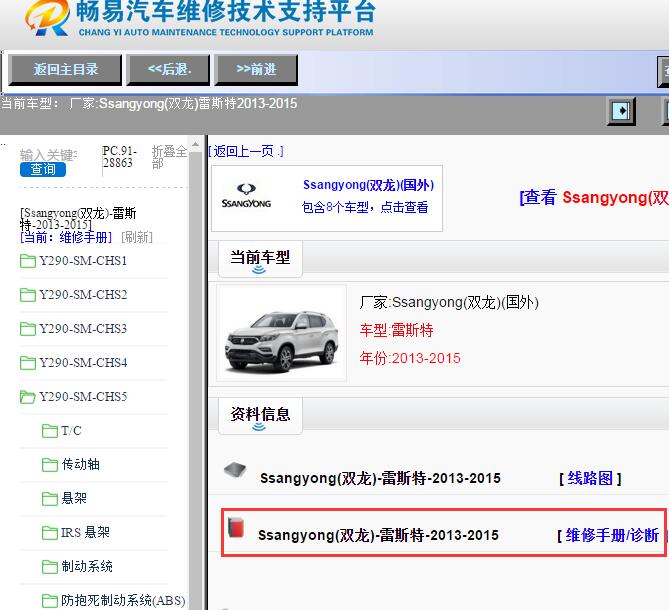Click the arrow panel-toggle icon in gray bar
Image resolution: width=669 pixels, height=610 pixels.
(621, 111)
